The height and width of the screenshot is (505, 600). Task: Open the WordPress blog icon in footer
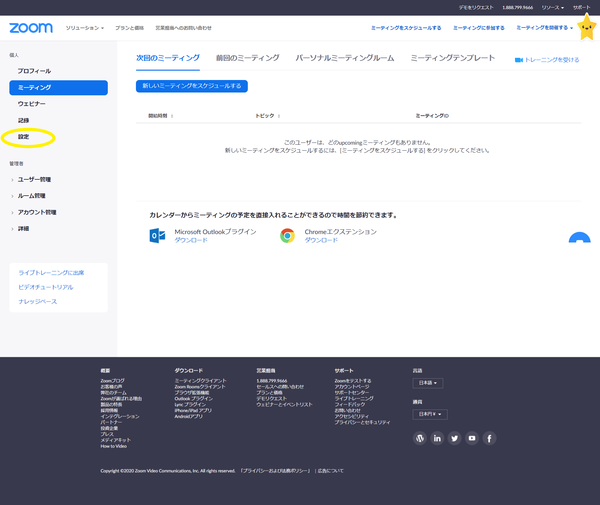(420, 438)
